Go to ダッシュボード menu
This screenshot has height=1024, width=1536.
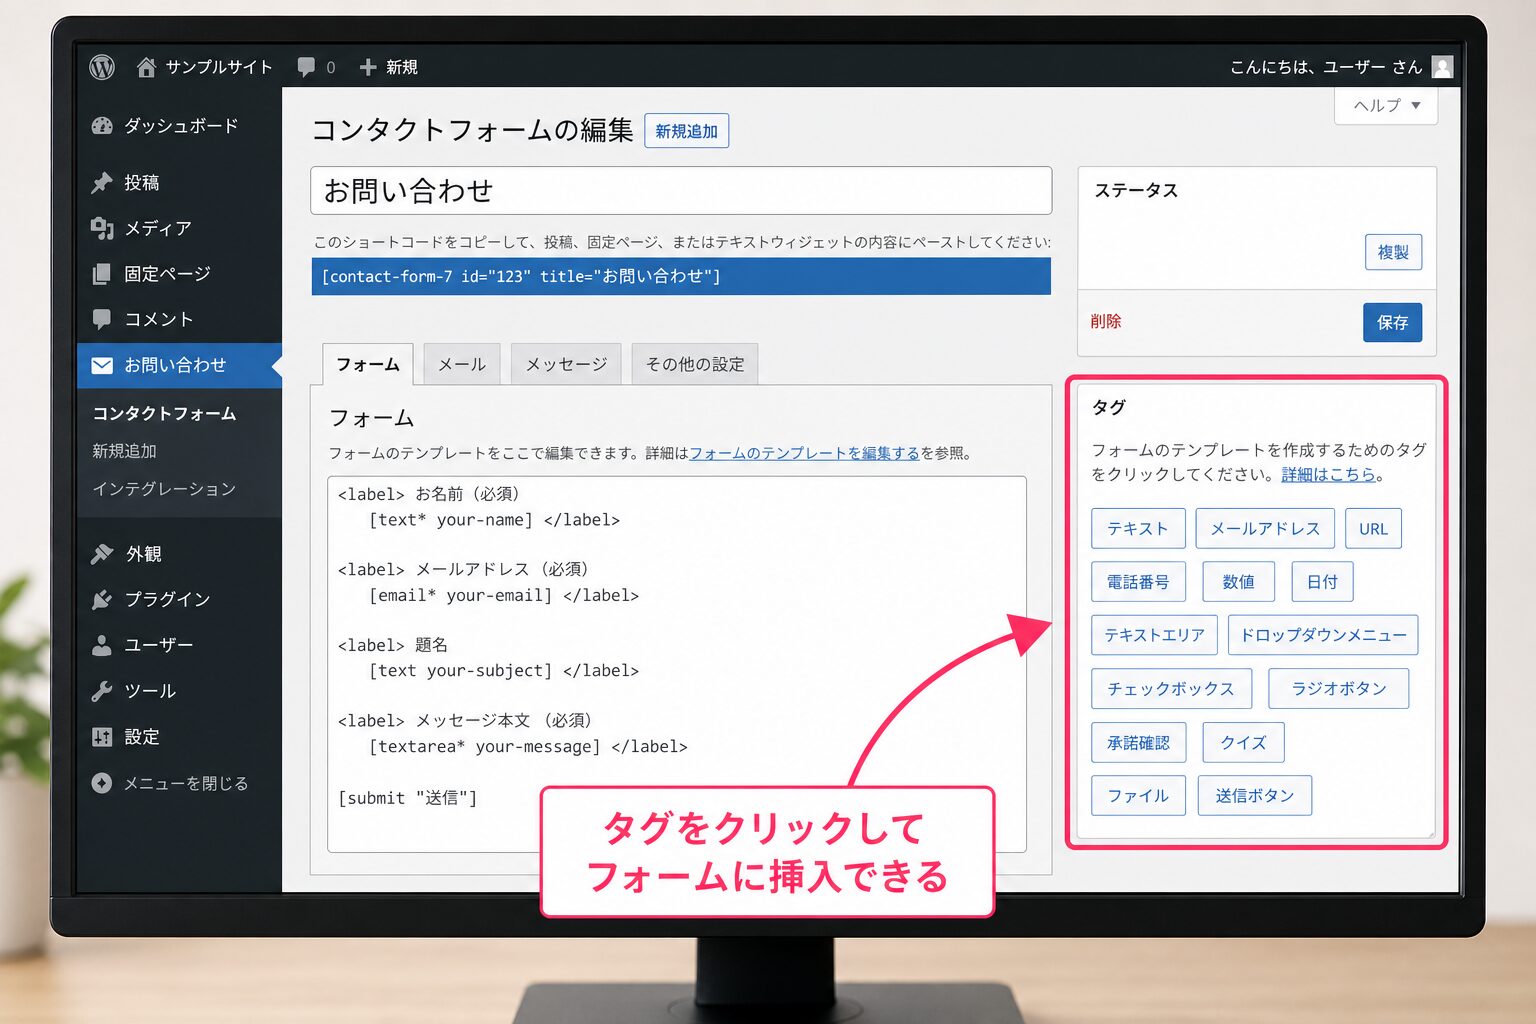tap(180, 126)
